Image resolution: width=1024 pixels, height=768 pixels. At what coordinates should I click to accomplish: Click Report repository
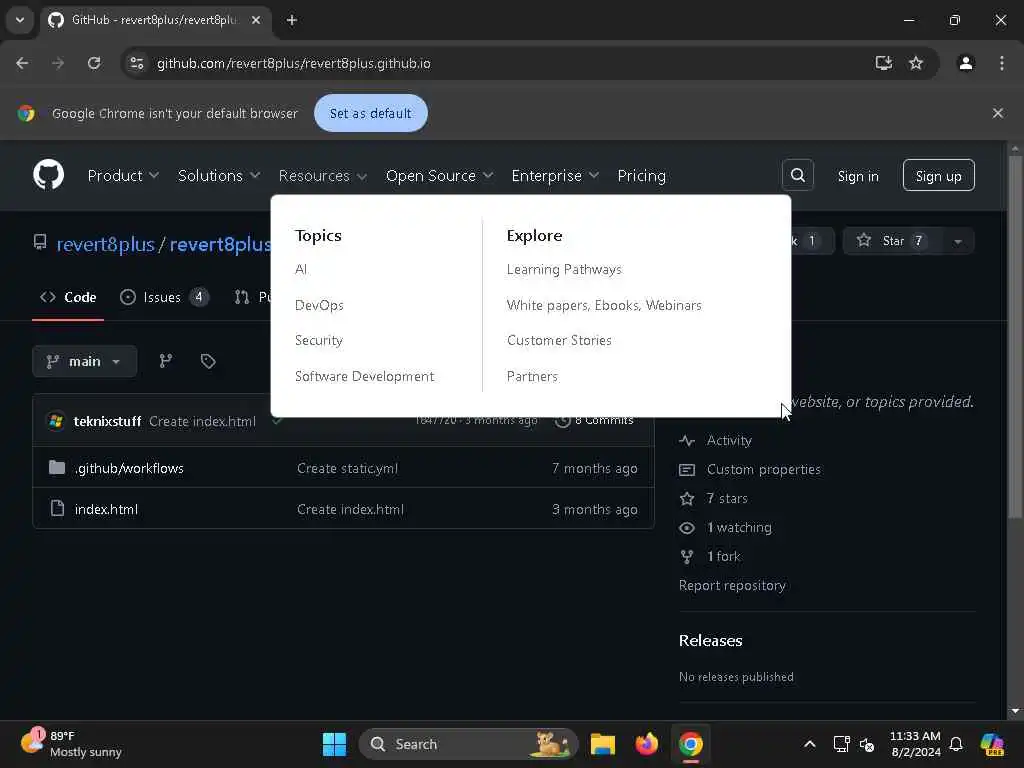tap(732, 585)
